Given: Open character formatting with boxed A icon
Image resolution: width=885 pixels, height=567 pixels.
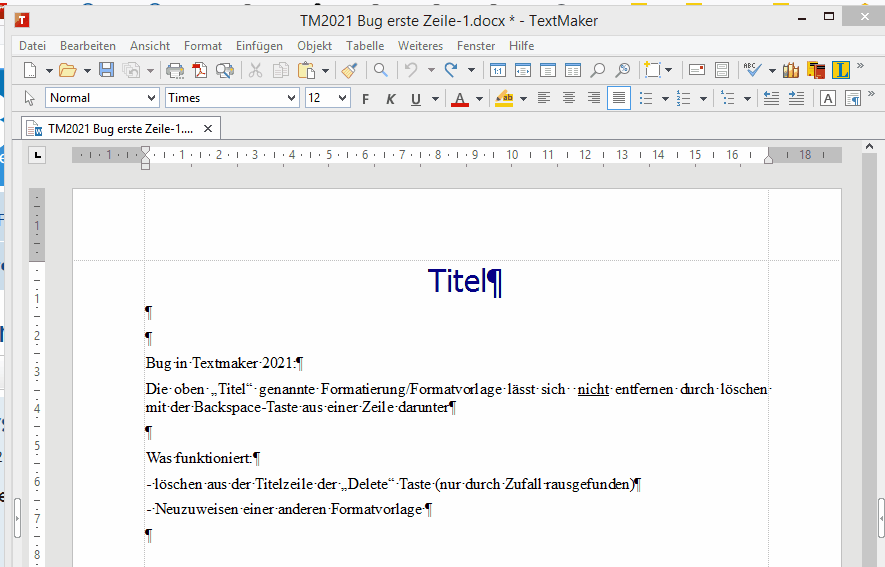Looking at the screenshot, I should pyautogui.click(x=827, y=99).
